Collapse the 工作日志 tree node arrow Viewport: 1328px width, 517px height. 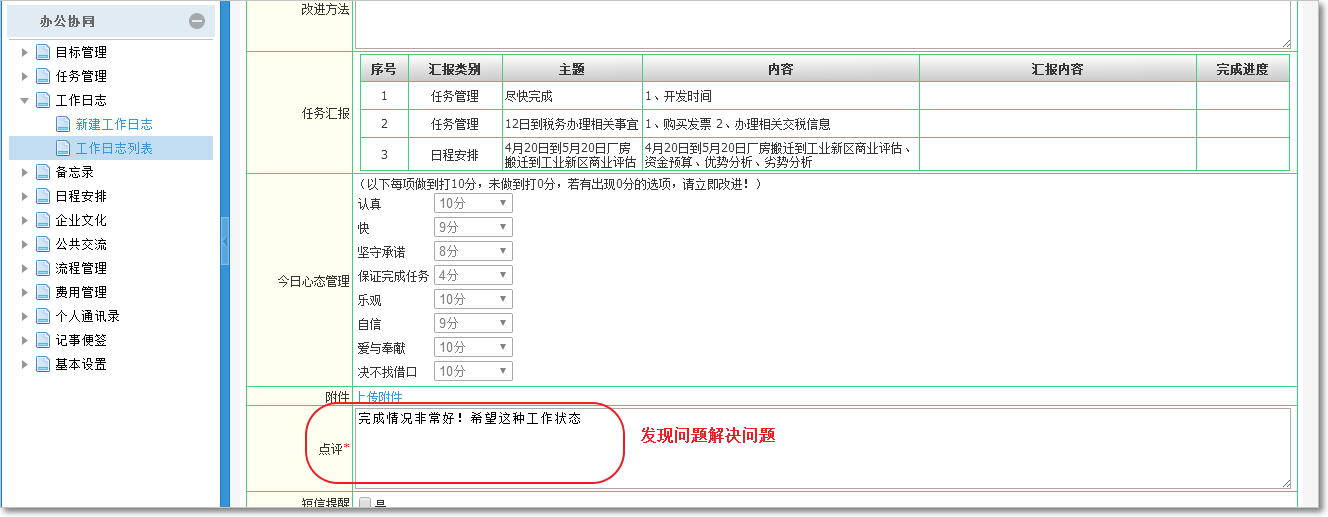tap(24, 100)
